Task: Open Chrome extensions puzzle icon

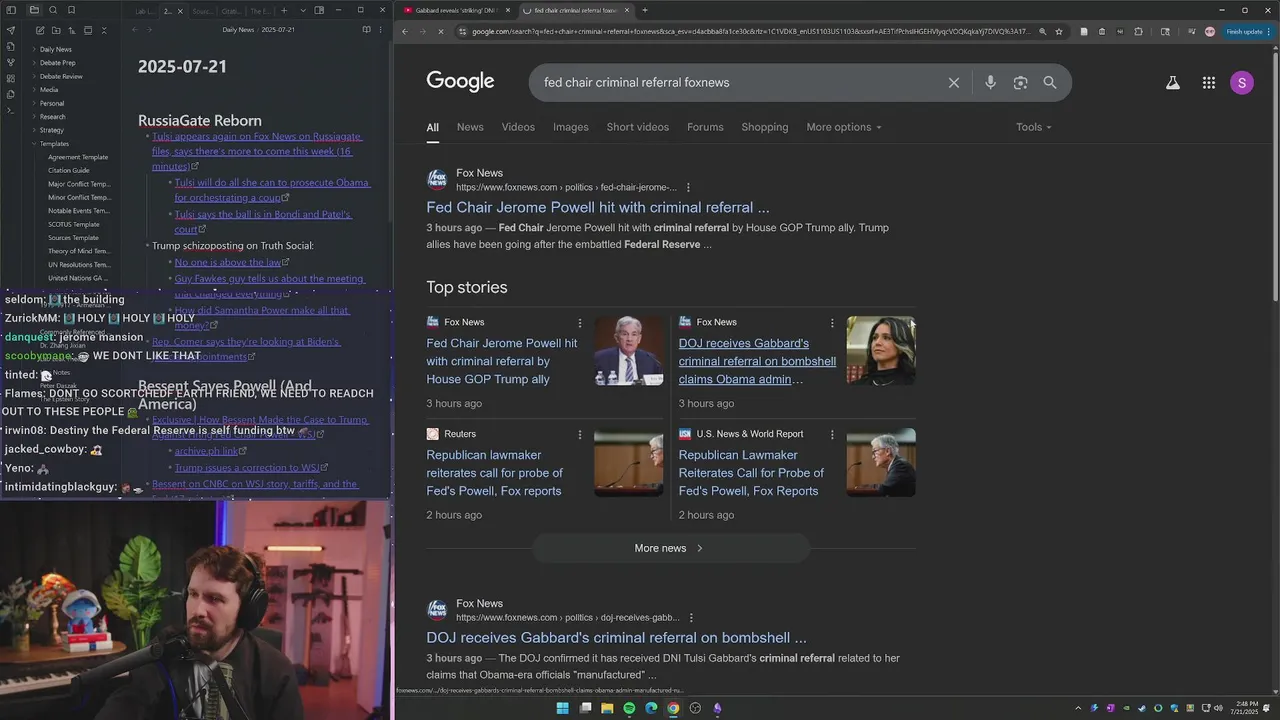Action: (x=1138, y=32)
